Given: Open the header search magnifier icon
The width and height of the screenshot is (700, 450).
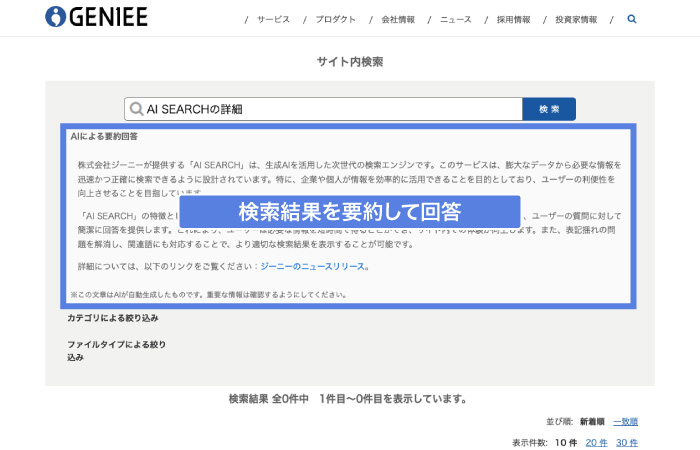Looking at the screenshot, I should tap(632, 19).
